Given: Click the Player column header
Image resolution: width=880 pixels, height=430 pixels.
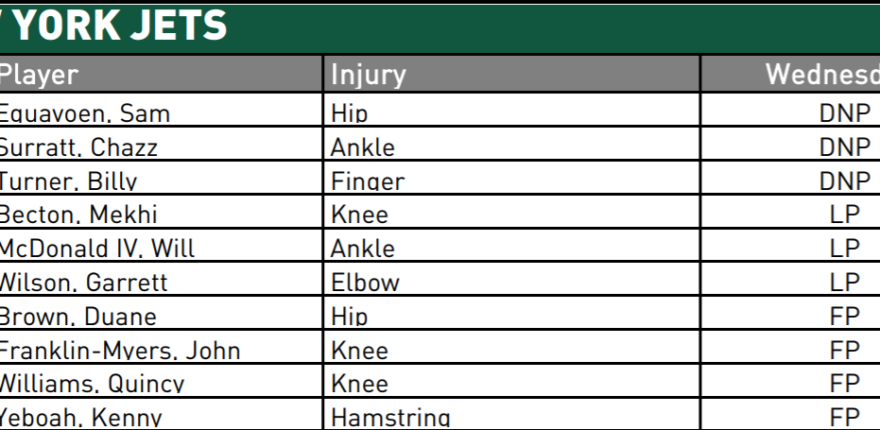Looking at the screenshot, I should point(38,75).
